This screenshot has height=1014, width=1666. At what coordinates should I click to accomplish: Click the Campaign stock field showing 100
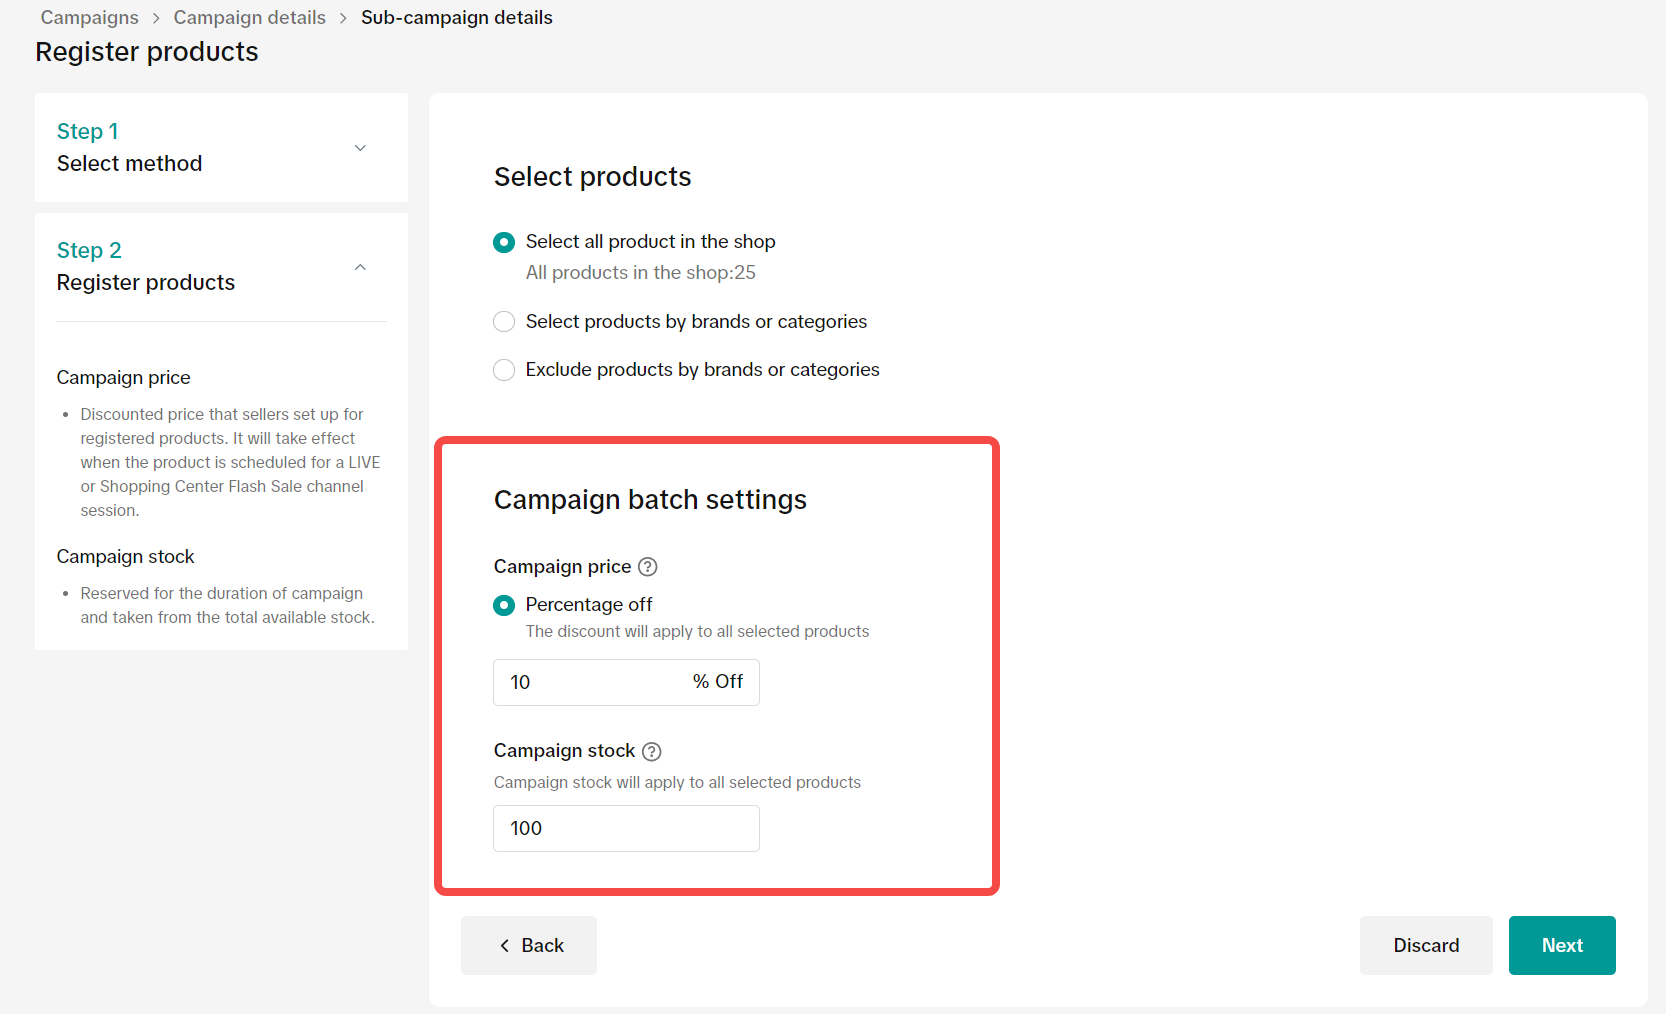[626, 828]
